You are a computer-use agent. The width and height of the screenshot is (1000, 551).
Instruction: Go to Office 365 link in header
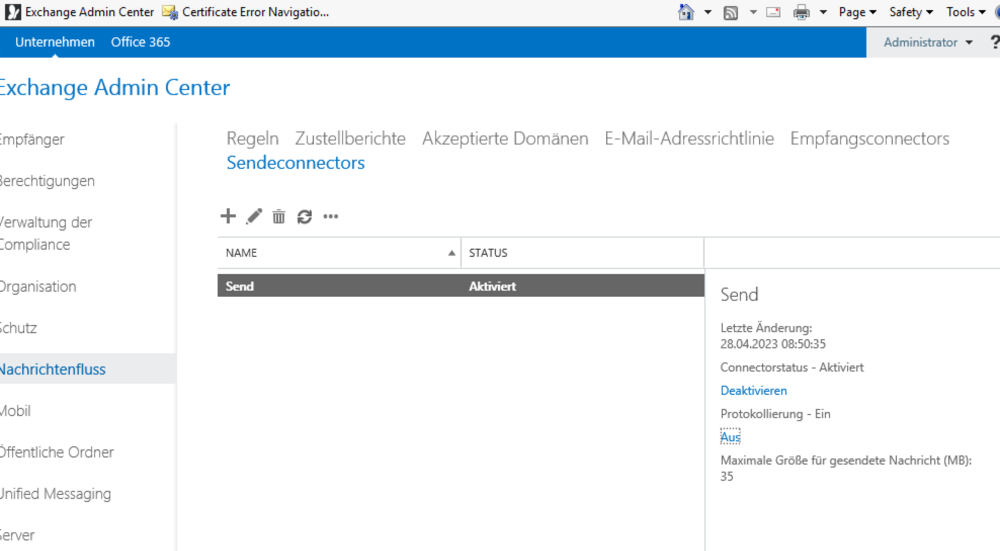(x=140, y=42)
